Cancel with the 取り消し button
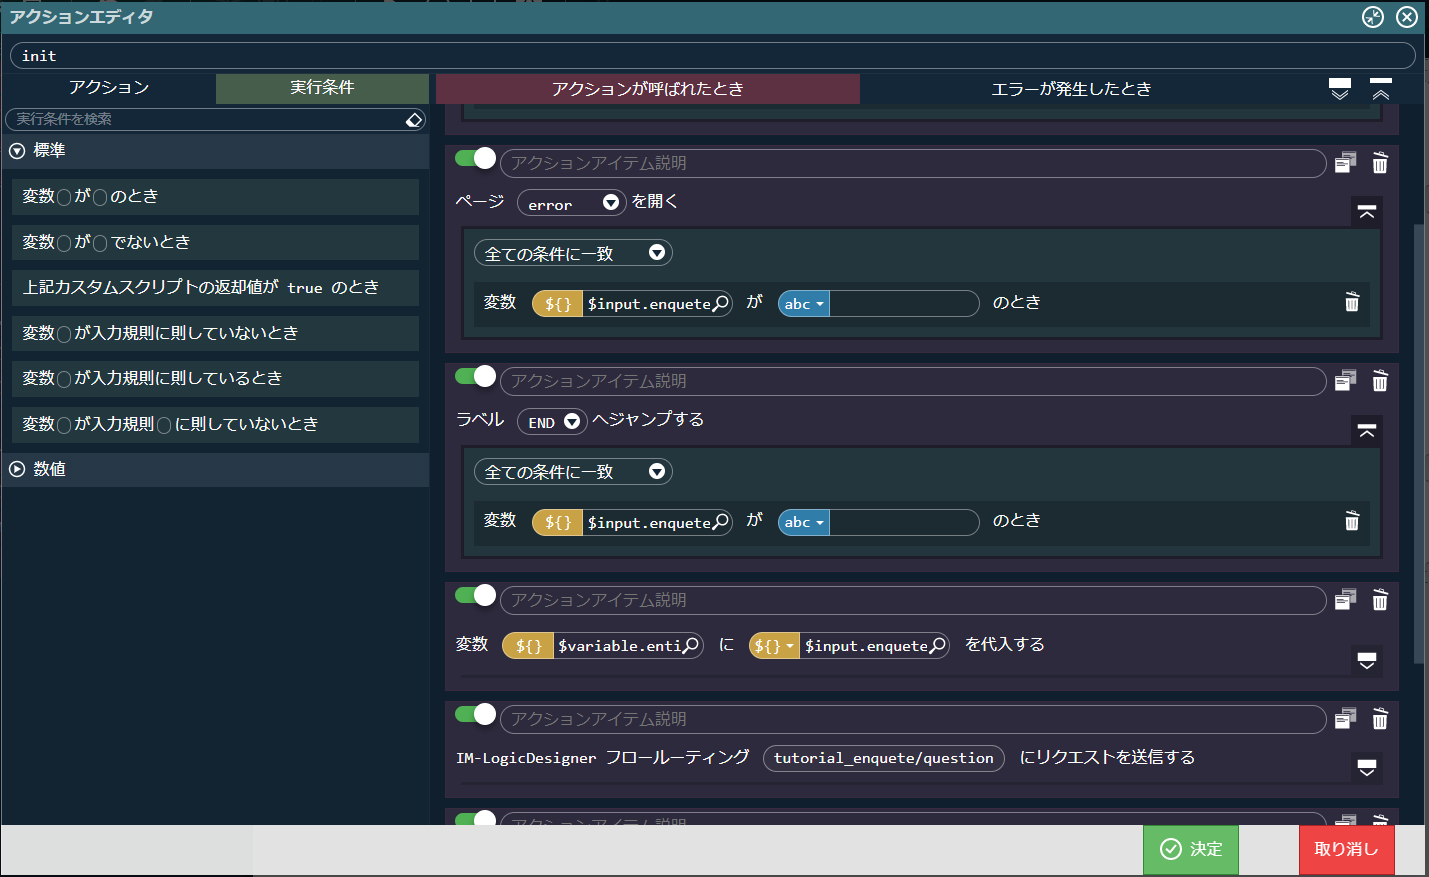This screenshot has width=1429, height=877. pos(1346,849)
